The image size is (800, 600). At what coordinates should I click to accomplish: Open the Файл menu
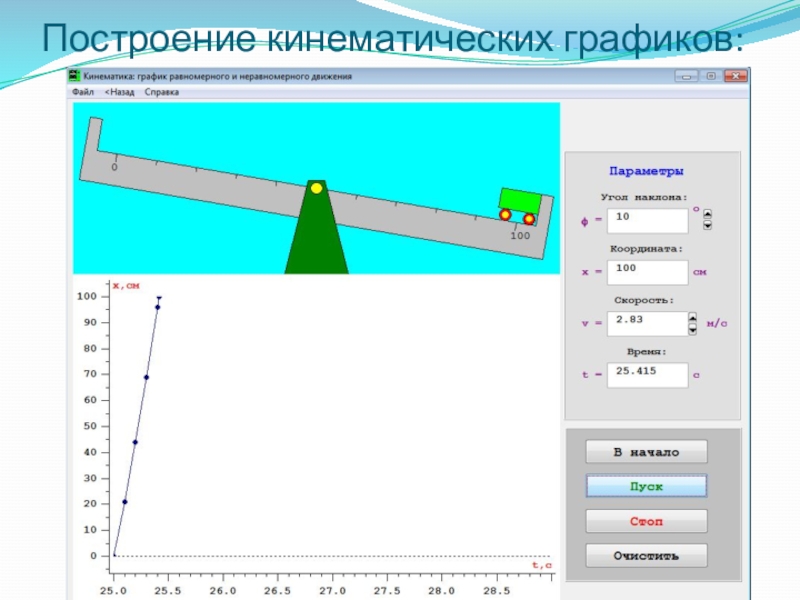(83, 92)
